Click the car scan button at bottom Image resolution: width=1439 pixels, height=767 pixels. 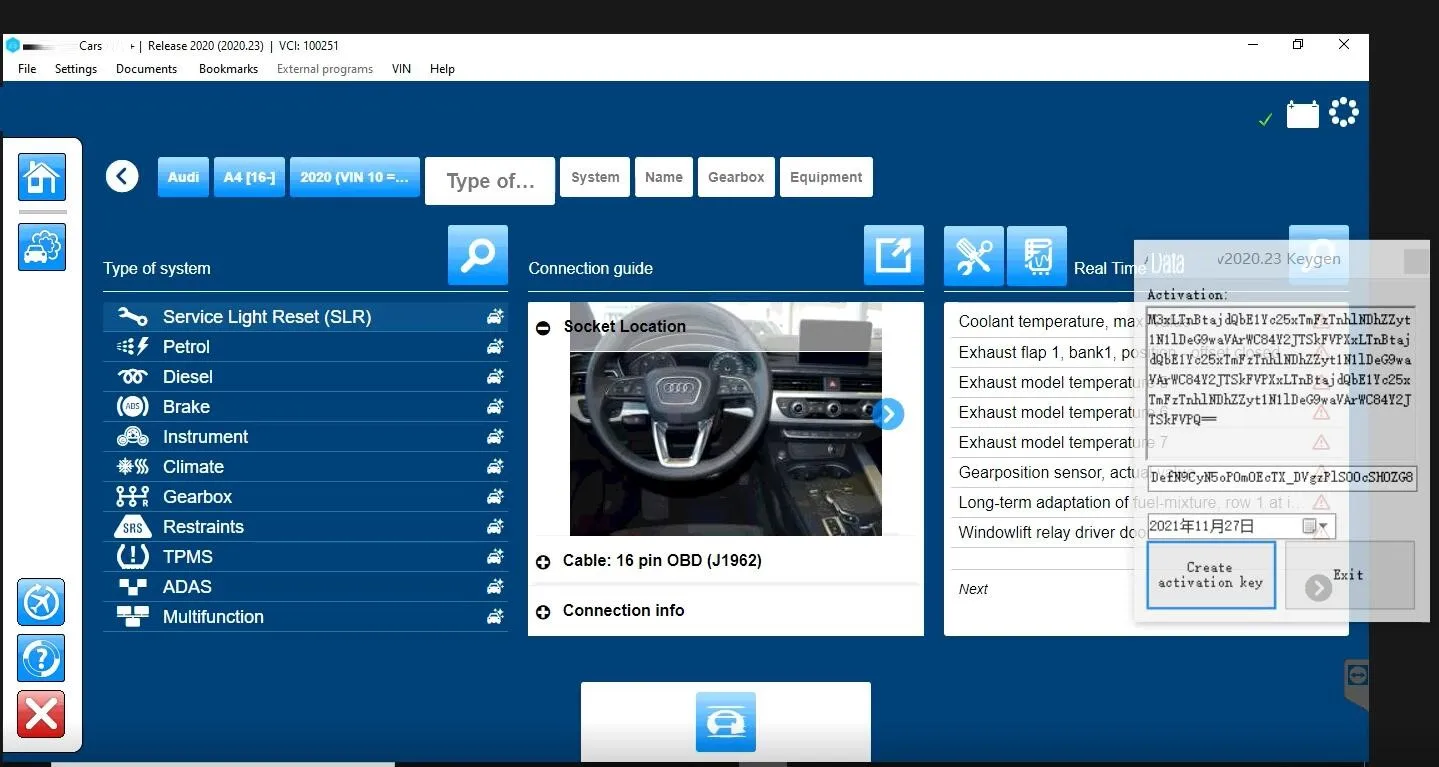725,722
